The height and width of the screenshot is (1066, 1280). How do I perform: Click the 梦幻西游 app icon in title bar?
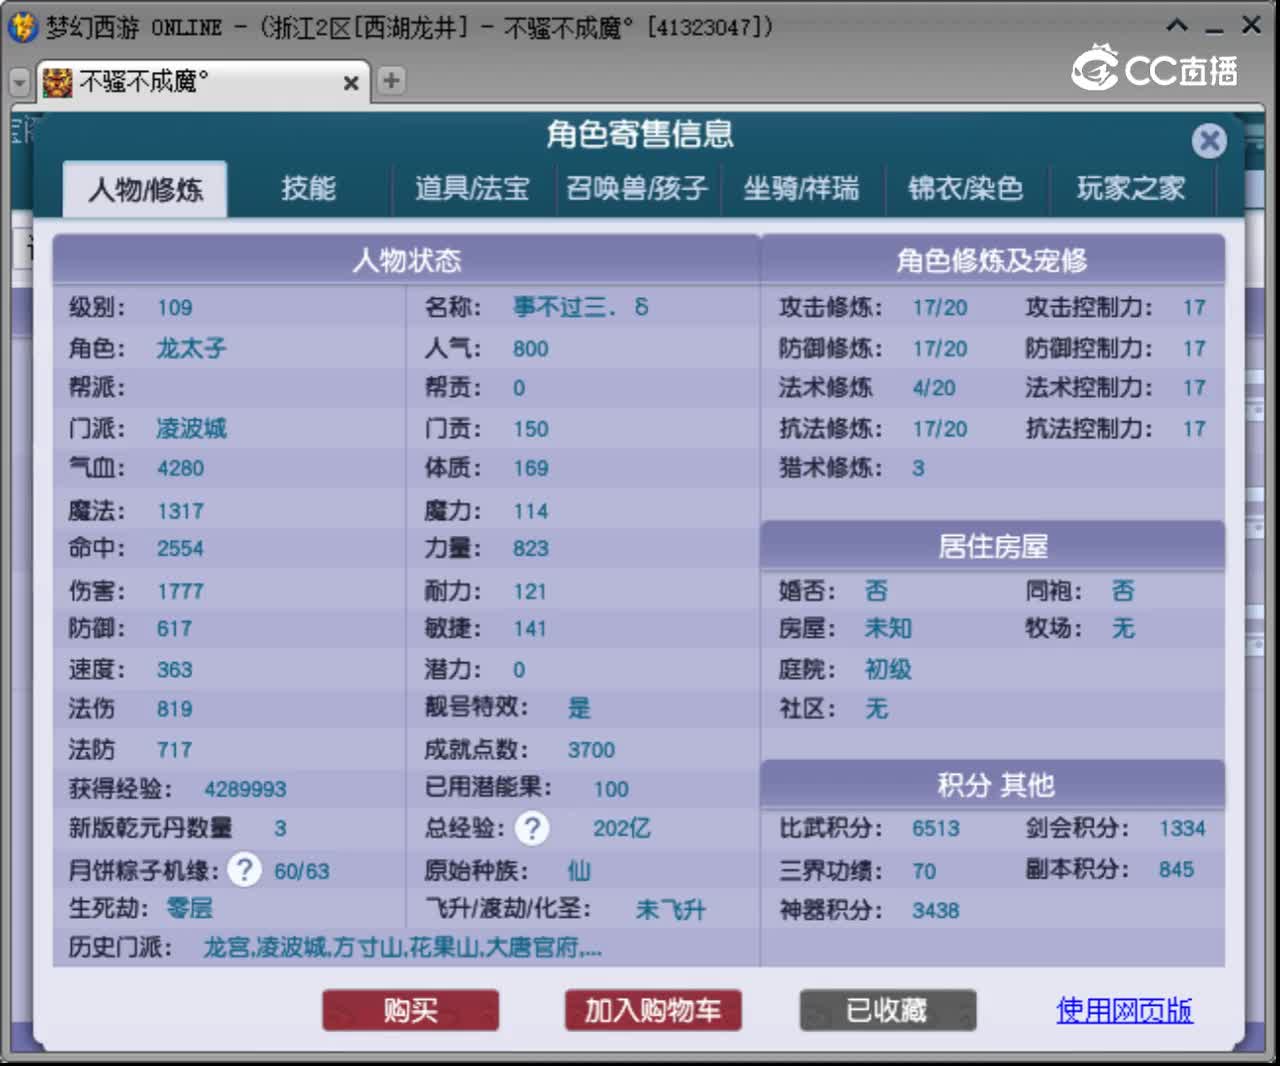point(22,27)
